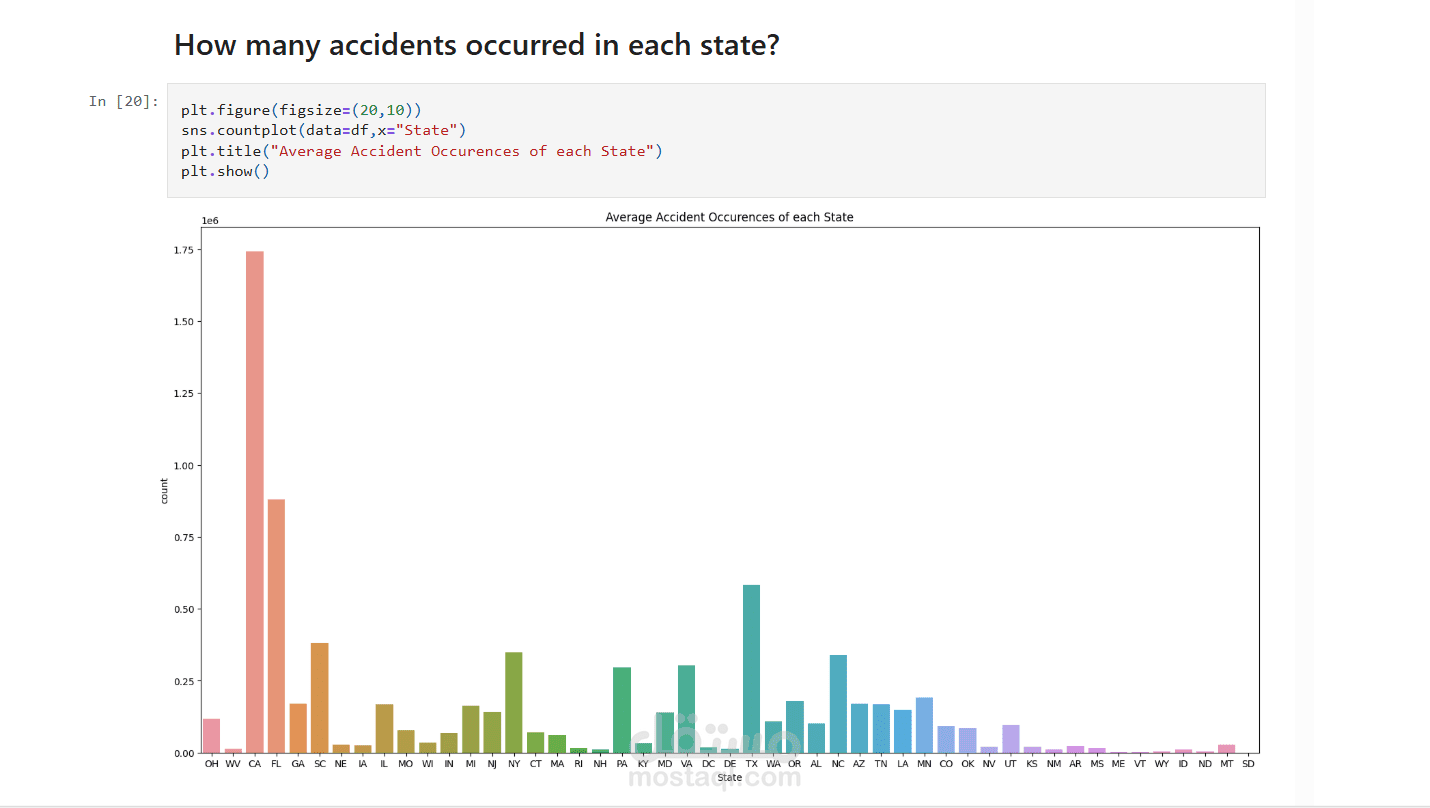Click the SD tick label on the x-axis
This screenshot has width=1430, height=808.
1248,764
